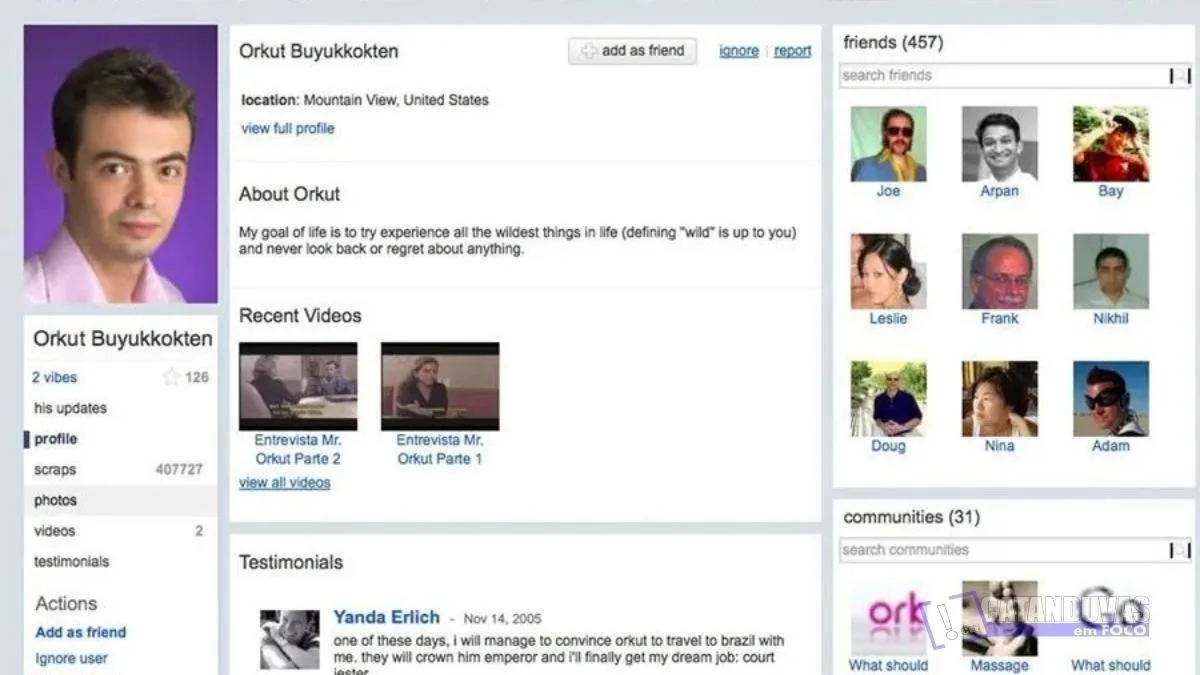Viewport: 1200px width, 675px height.
Task: Select profile in the sidebar menu
Action: [56, 439]
